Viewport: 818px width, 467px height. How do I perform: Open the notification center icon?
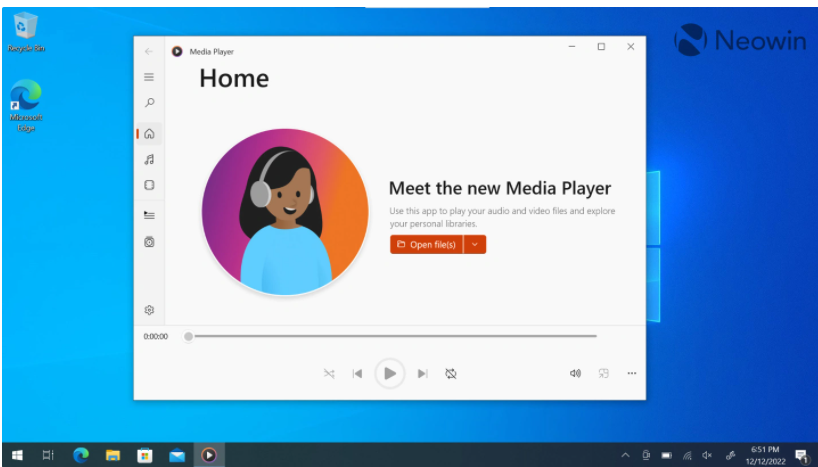tap(802, 456)
